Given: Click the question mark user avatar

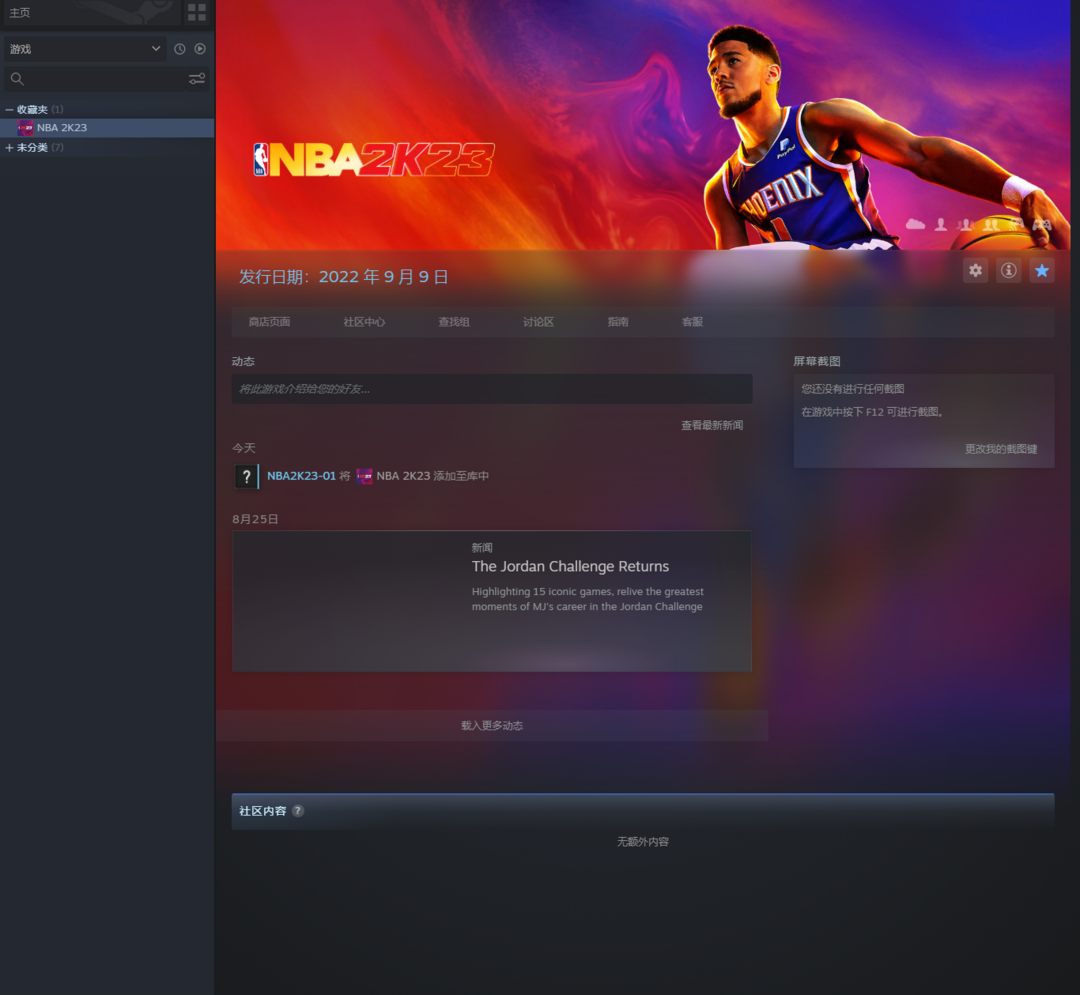Looking at the screenshot, I should (x=246, y=477).
